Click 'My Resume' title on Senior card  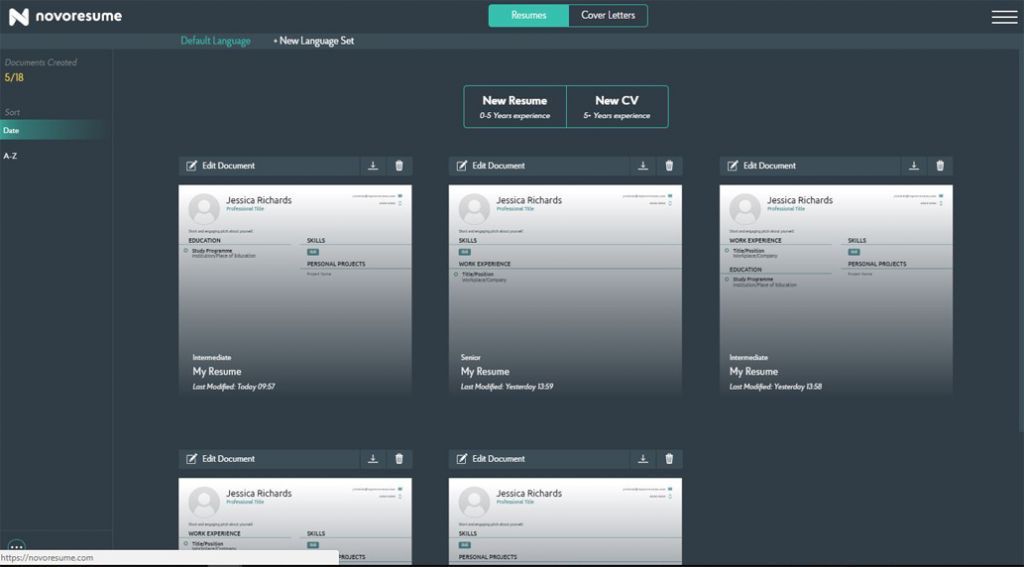tap(485, 372)
